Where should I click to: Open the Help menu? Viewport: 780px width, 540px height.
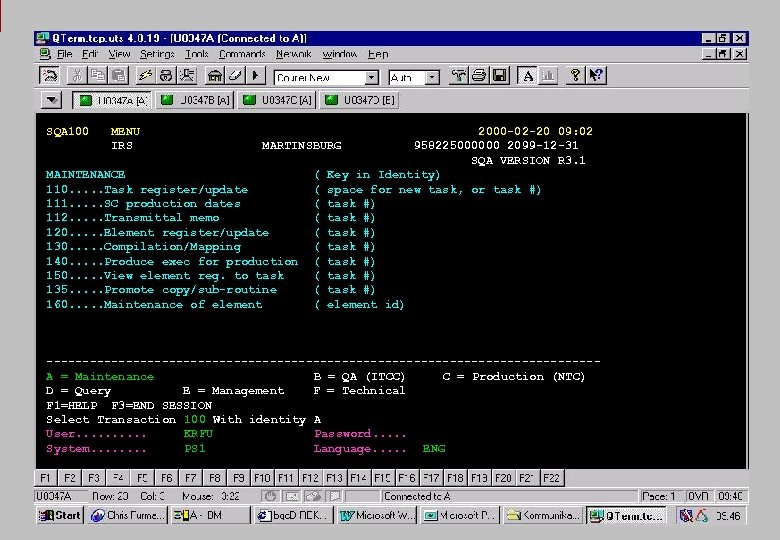point(378,54)
